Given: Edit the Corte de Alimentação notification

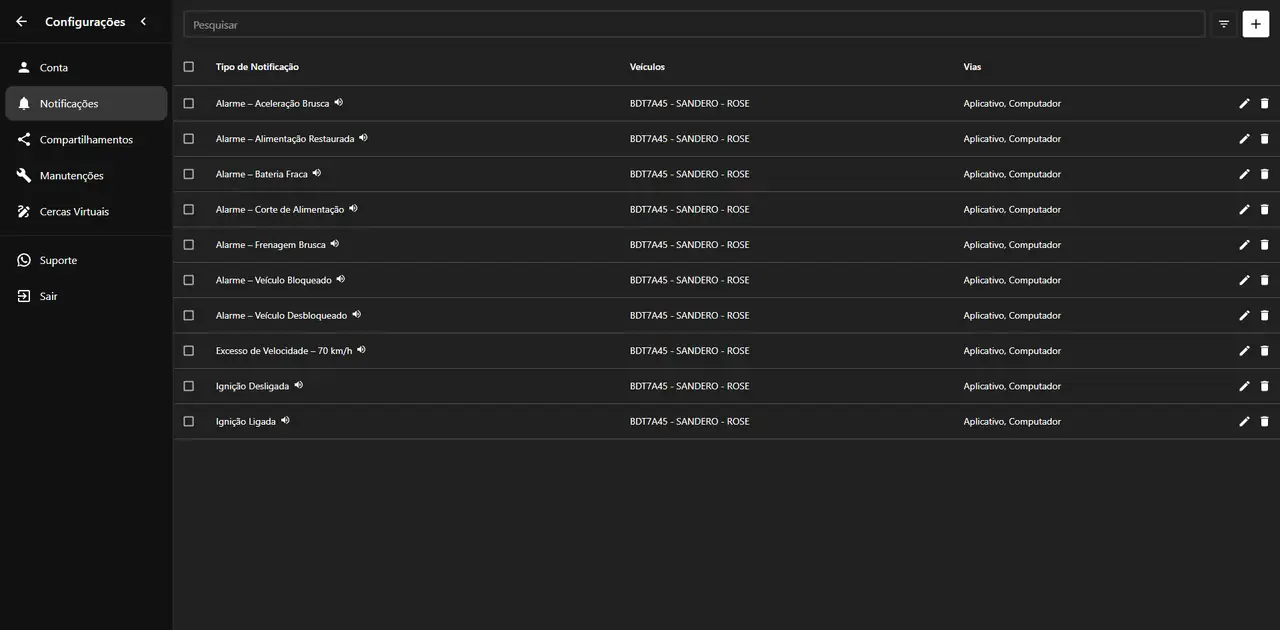Looking at the screenshot, I should click(1244, 210).
